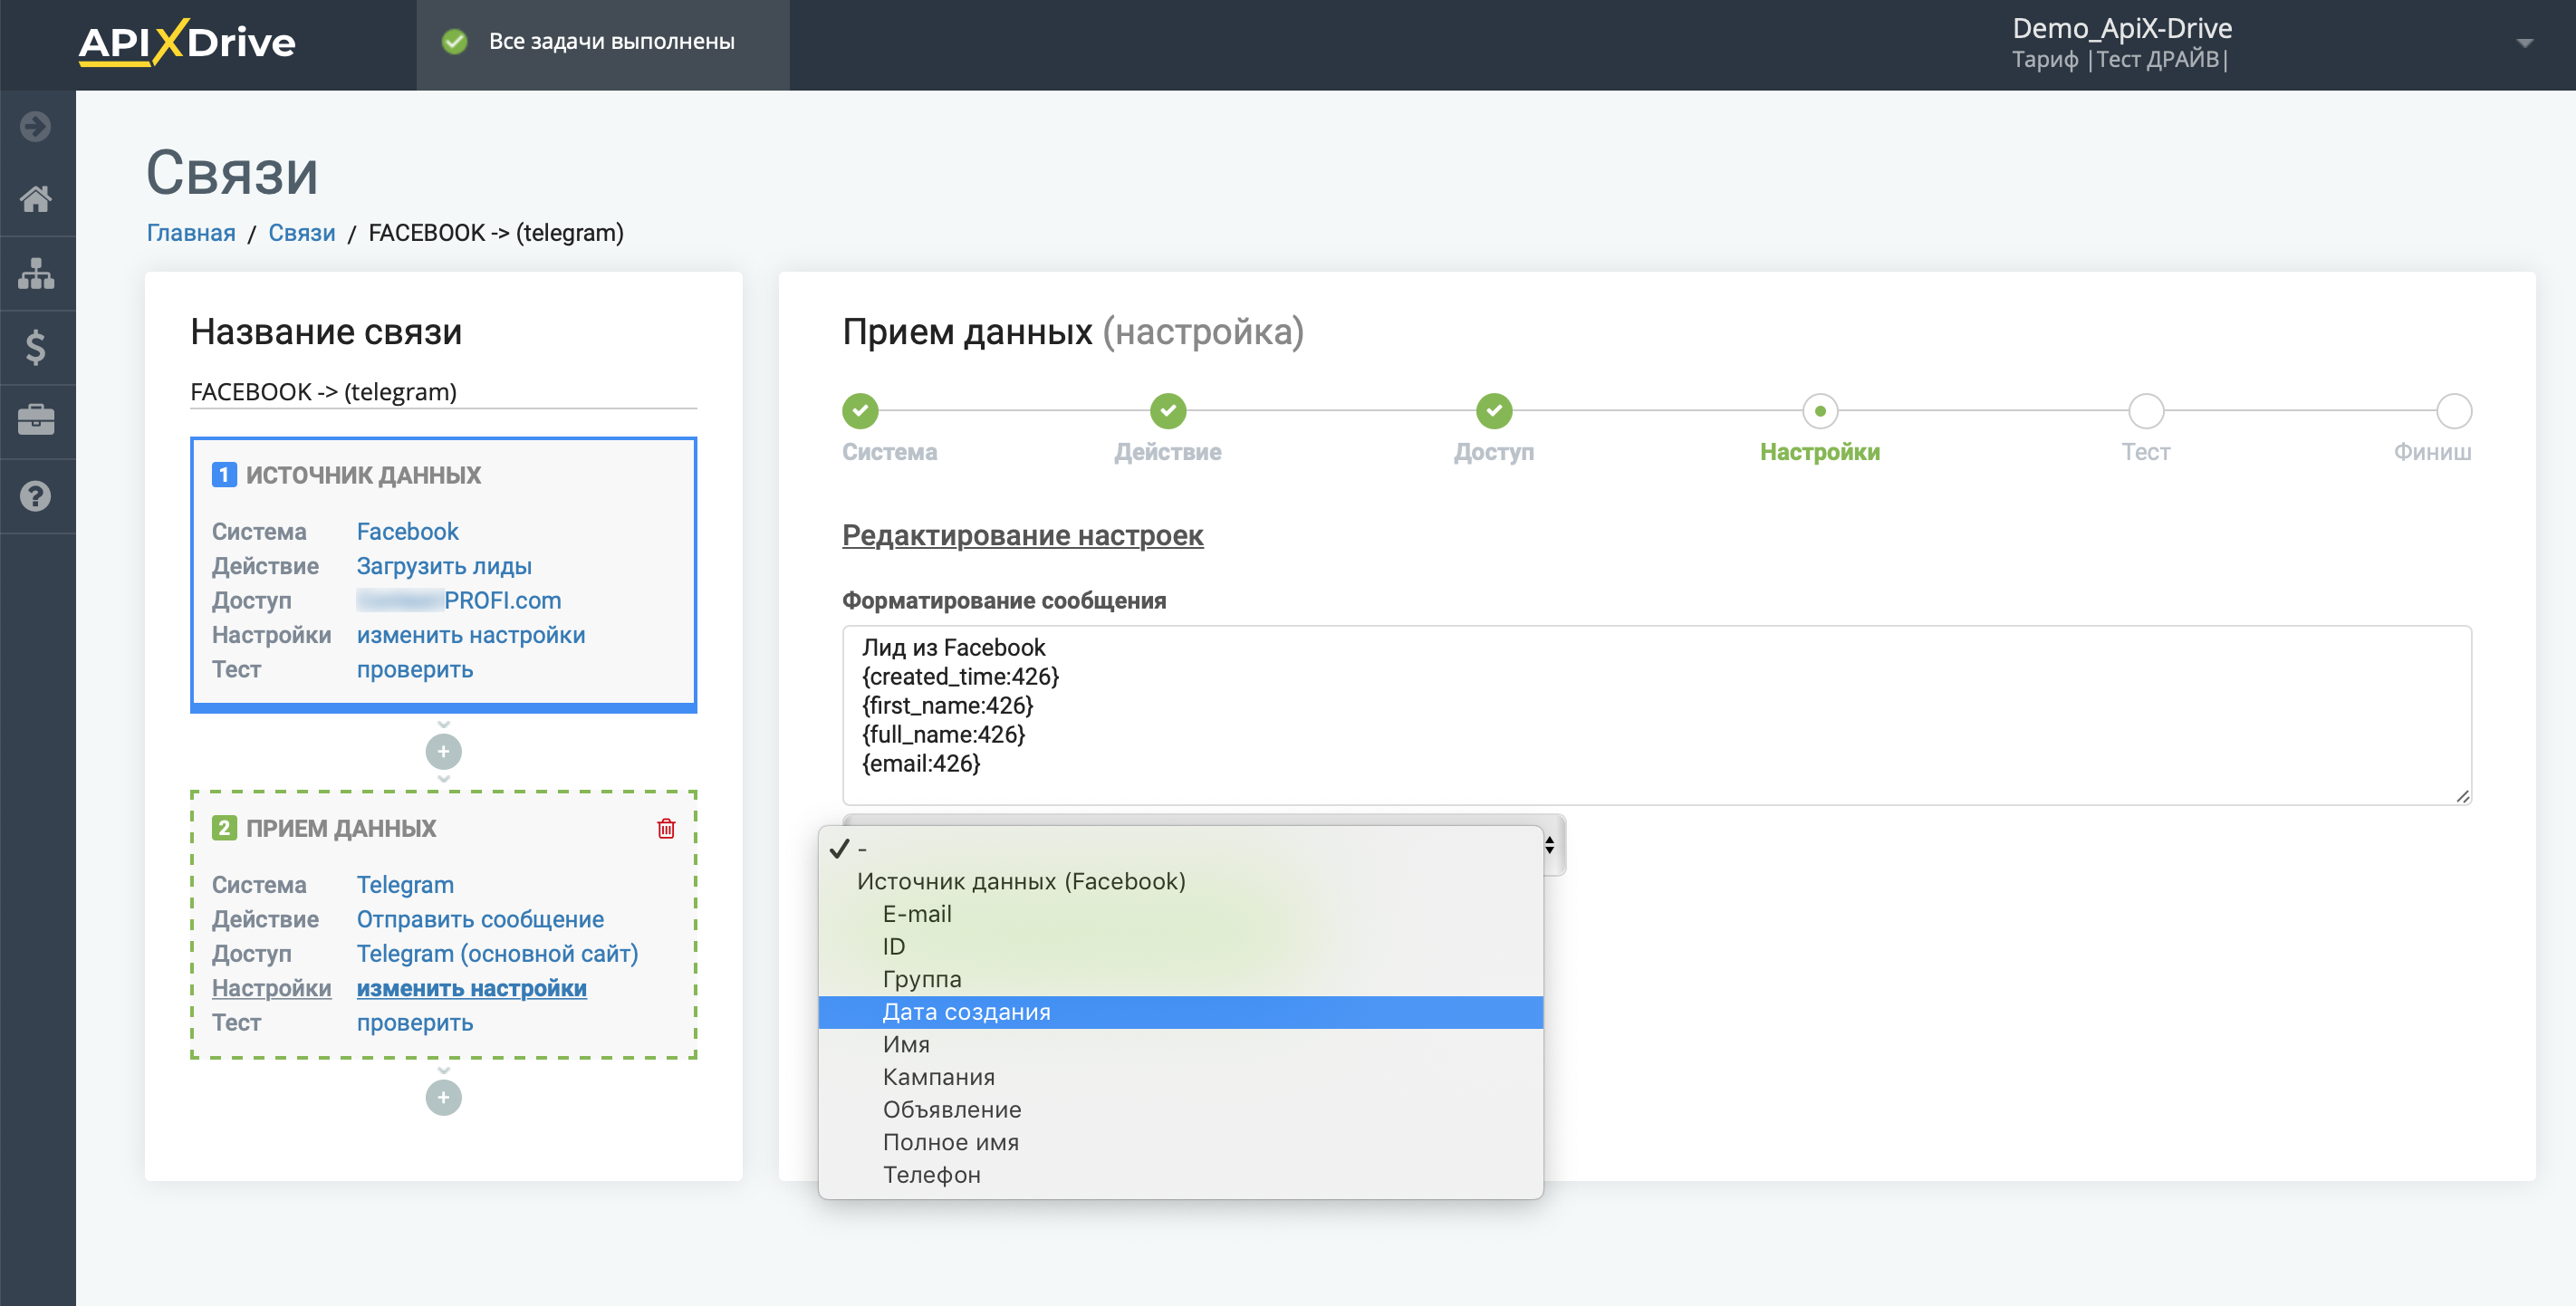This screenshot has width=2576, height=1306.
Task: Open the briefcase icon in the sidebar
Action: [36, 420]
